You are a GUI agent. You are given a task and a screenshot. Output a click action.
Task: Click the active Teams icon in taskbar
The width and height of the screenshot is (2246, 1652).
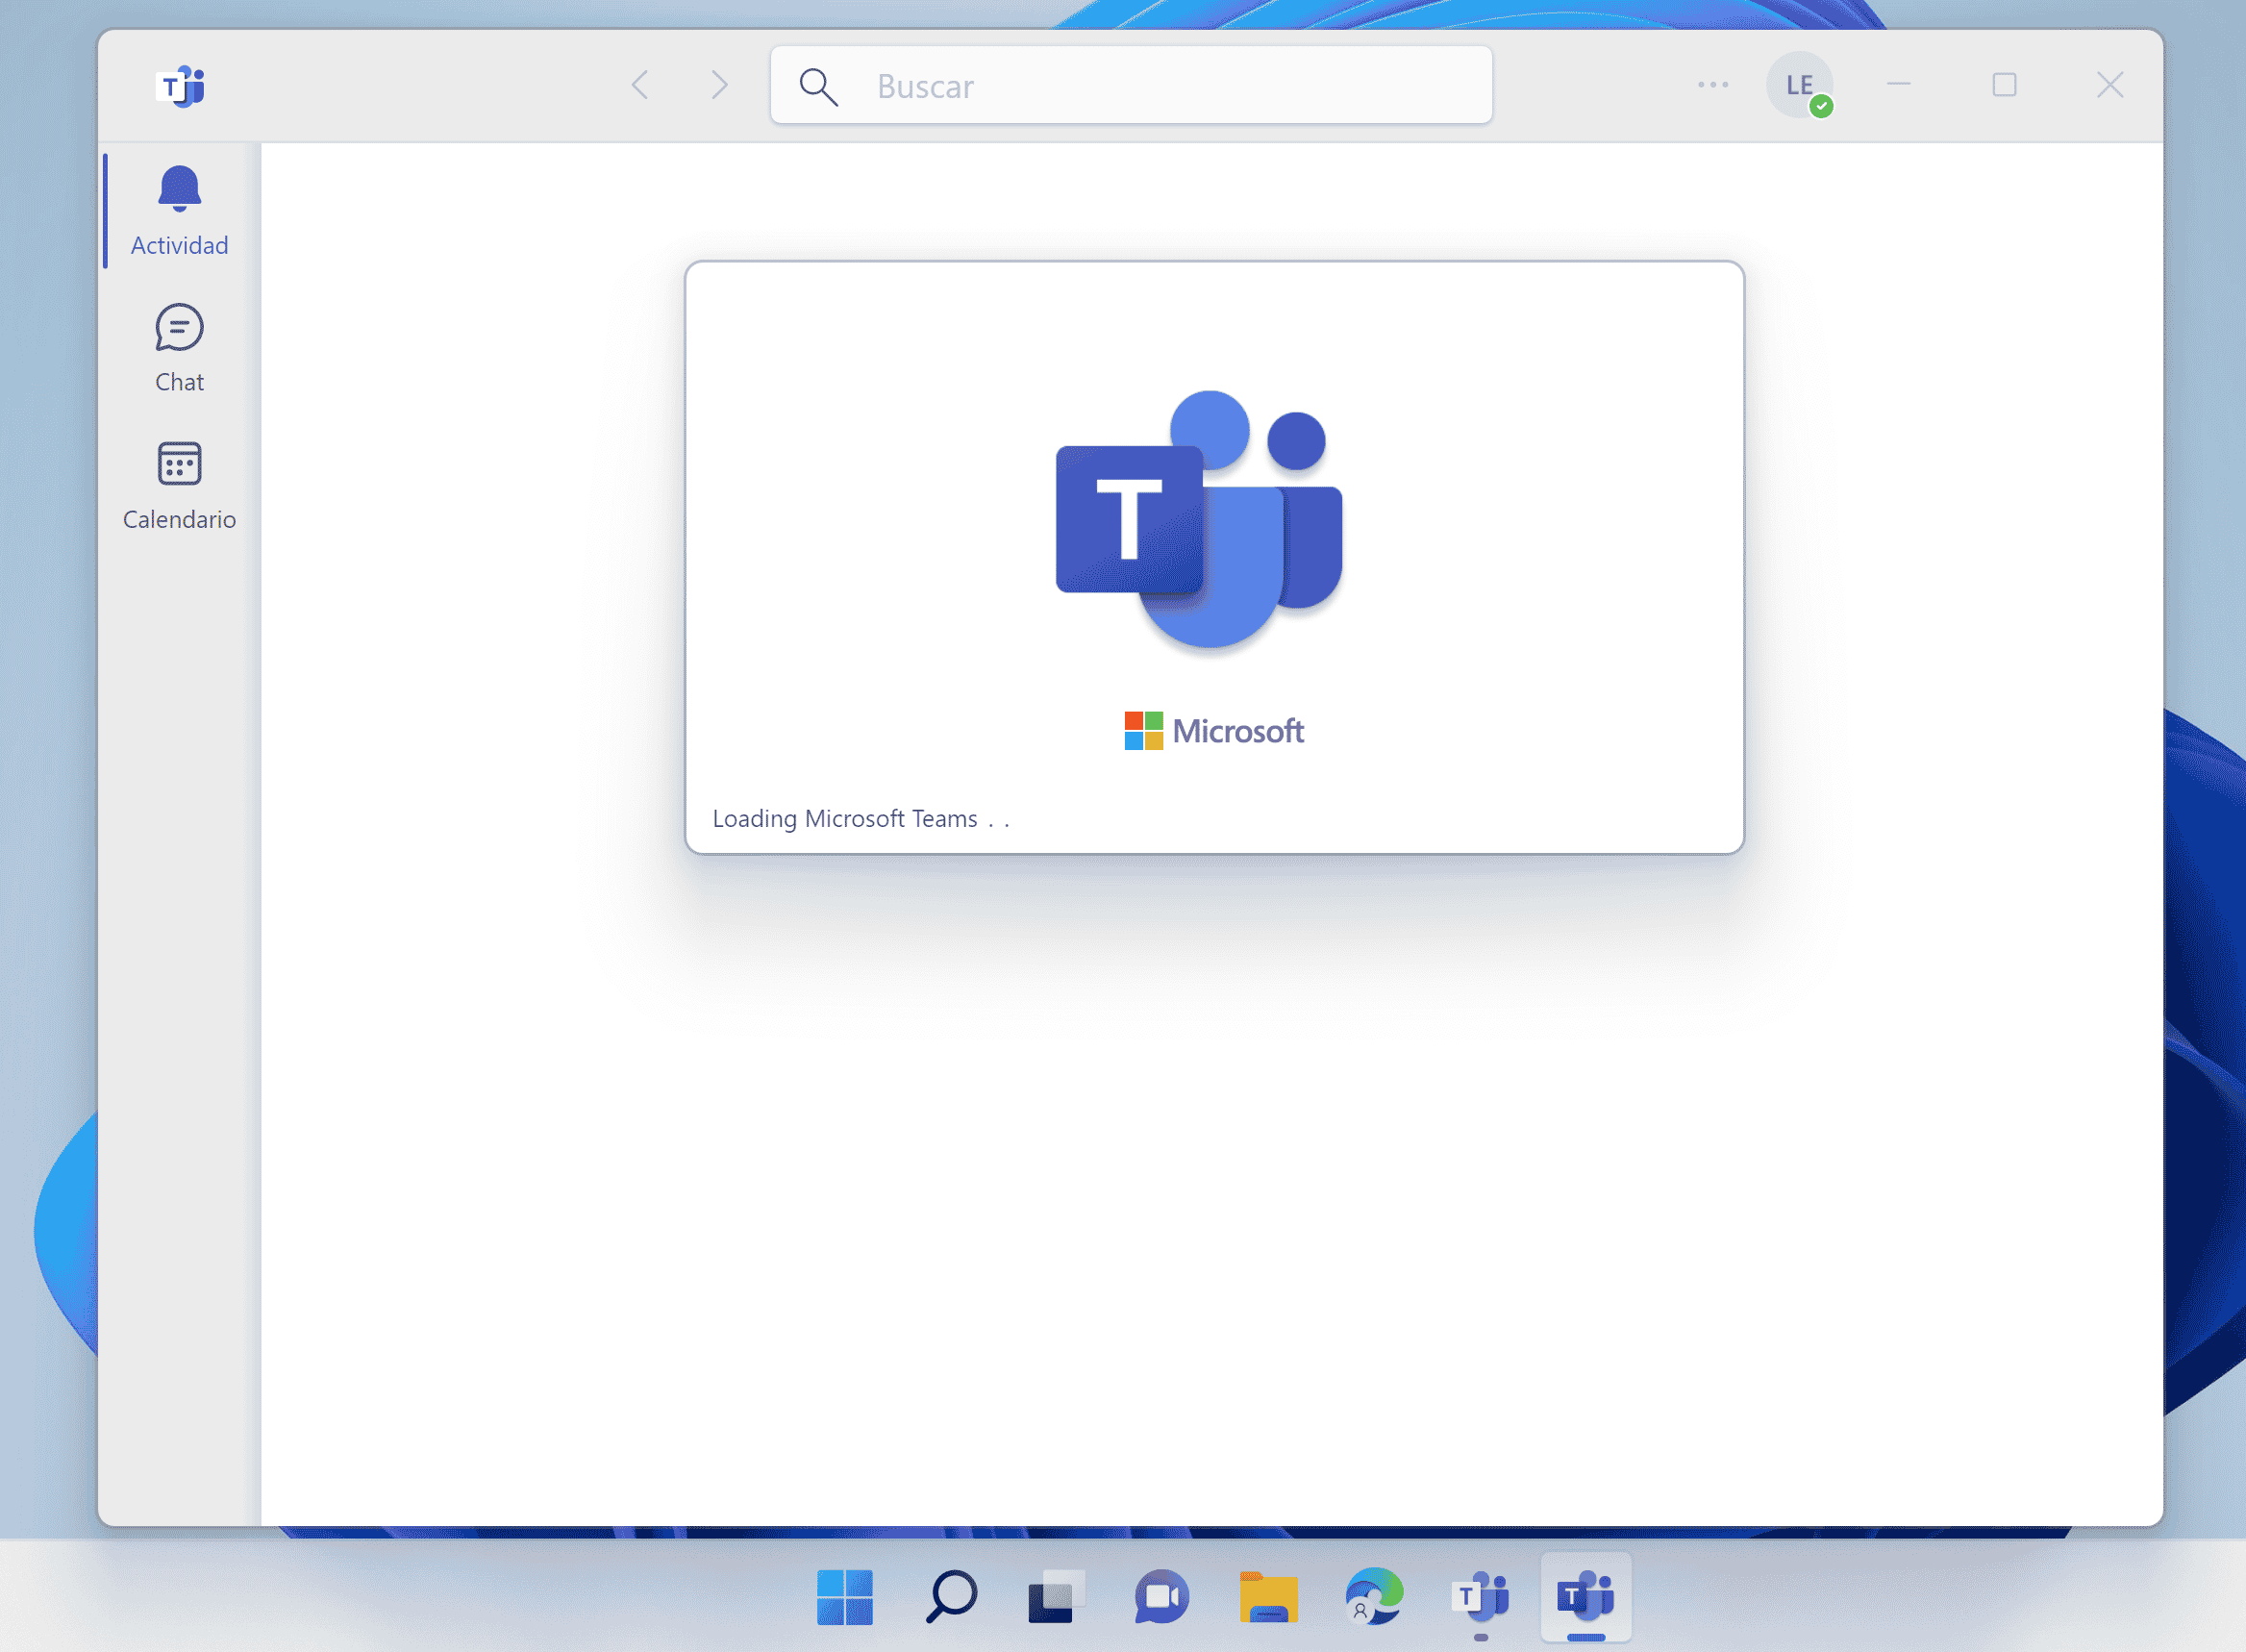[1586, 1597]
